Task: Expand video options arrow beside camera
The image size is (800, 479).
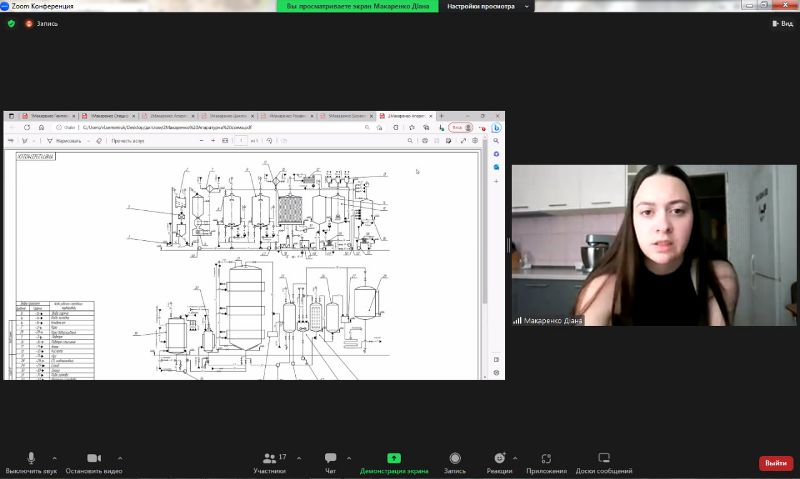Action: (x=120, y=458)
